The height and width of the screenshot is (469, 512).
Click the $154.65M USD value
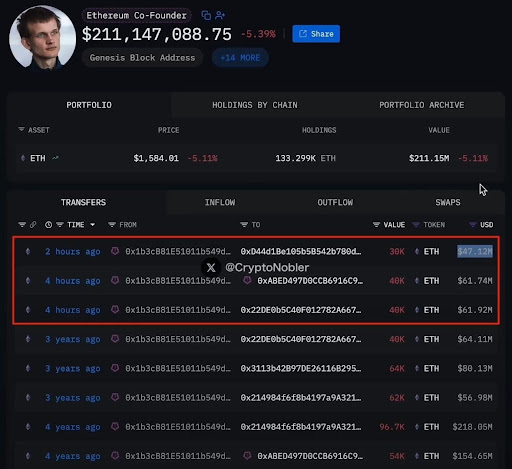click(x=472, y=456)
